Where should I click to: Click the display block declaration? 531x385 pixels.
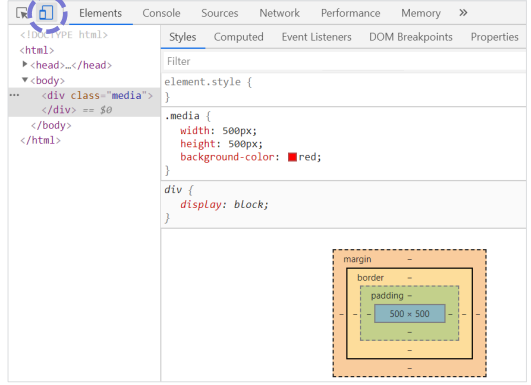pyautogui.click(x=224, y=205)
